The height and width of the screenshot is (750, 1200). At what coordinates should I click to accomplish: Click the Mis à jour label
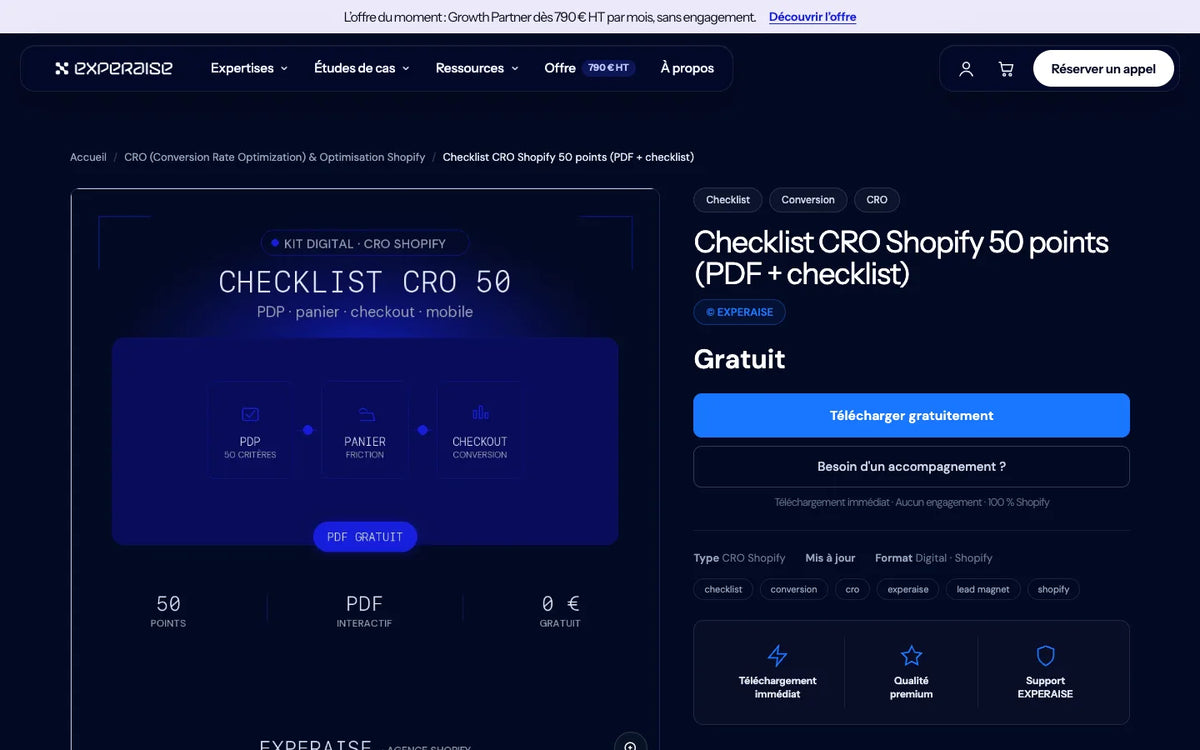pyautogui.click(x=830, y=558)
